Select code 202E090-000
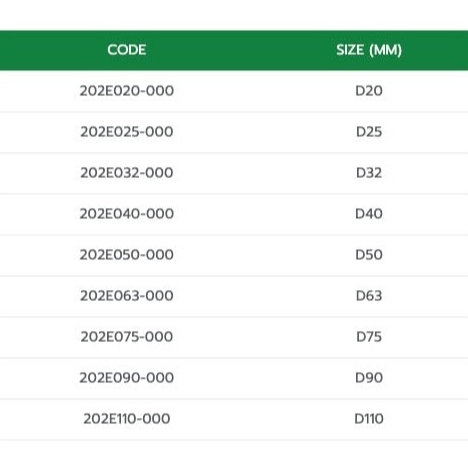Image resolution: width=468 pixels, height=468 pixels. click(x=127, y=378)
